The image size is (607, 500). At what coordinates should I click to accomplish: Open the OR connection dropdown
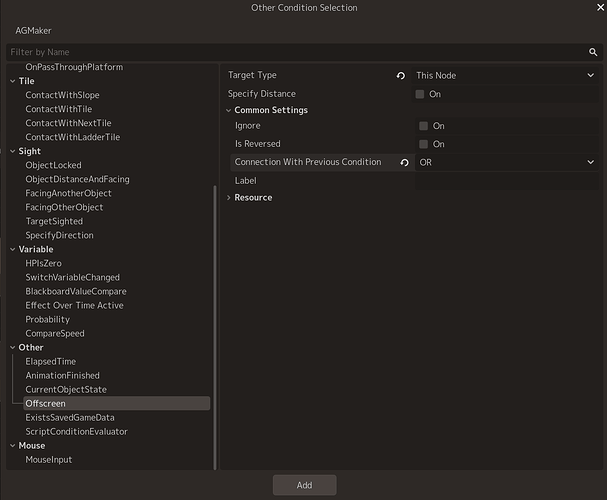(x=506, y=163)
